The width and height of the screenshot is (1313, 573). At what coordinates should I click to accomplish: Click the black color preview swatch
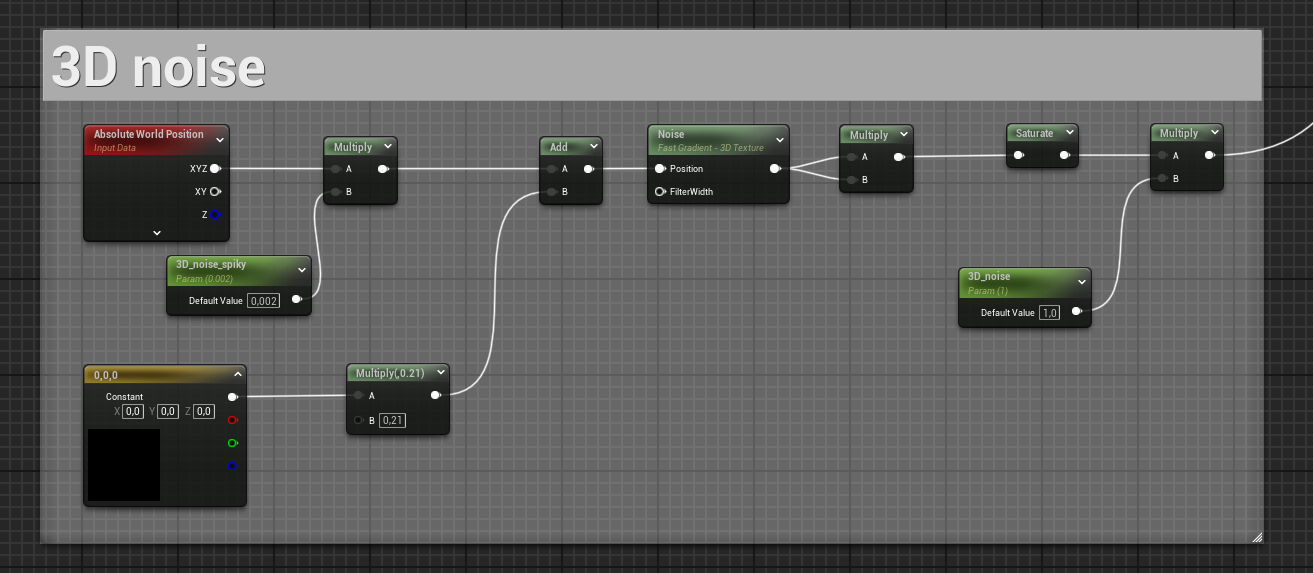tap(124, 465)
